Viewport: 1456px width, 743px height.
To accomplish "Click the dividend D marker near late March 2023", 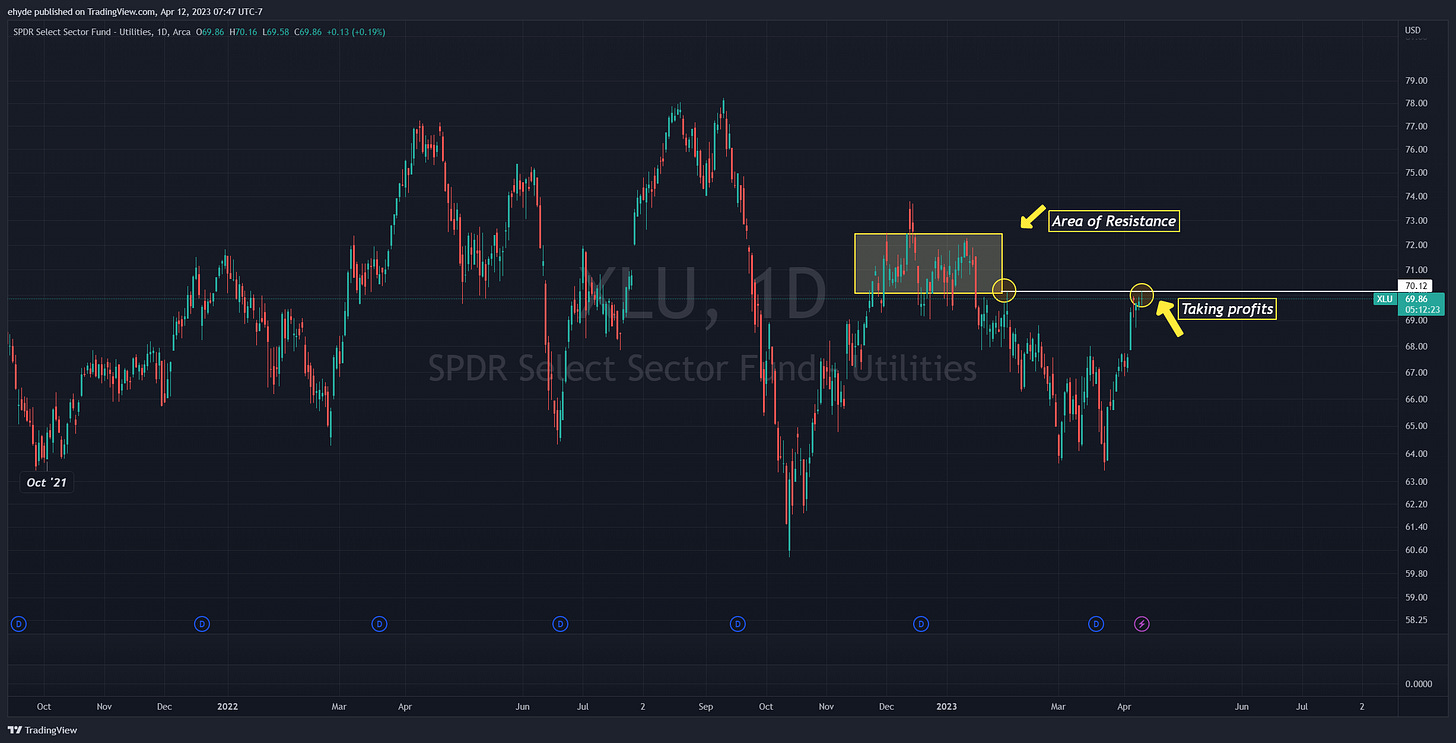I will pyautogui.click(x=1097, y=624).
